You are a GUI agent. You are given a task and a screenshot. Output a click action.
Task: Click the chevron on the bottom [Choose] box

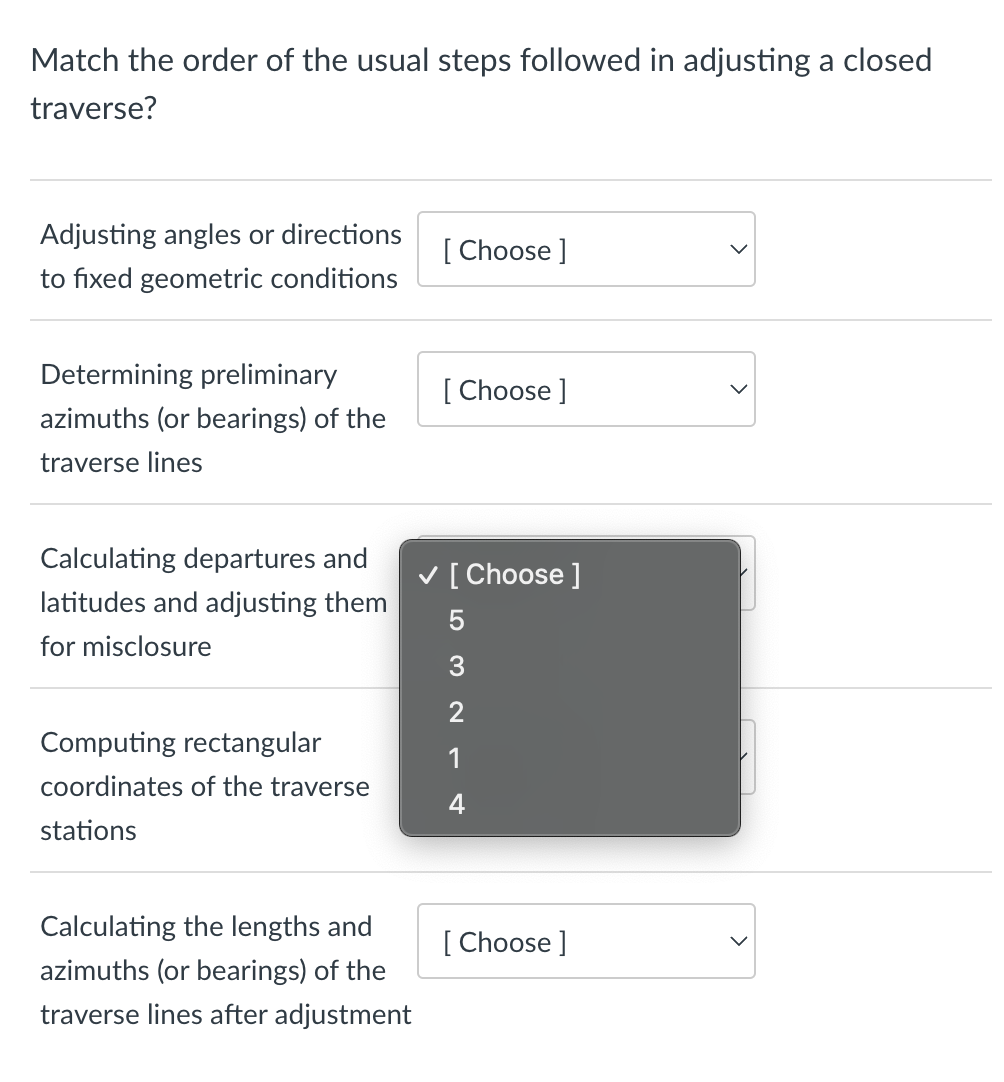(738, 941)
